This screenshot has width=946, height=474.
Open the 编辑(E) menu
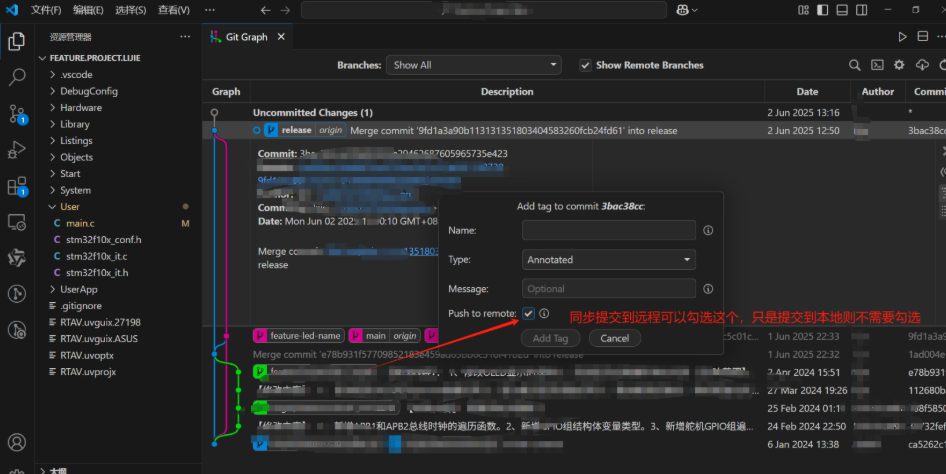point(88,10)
